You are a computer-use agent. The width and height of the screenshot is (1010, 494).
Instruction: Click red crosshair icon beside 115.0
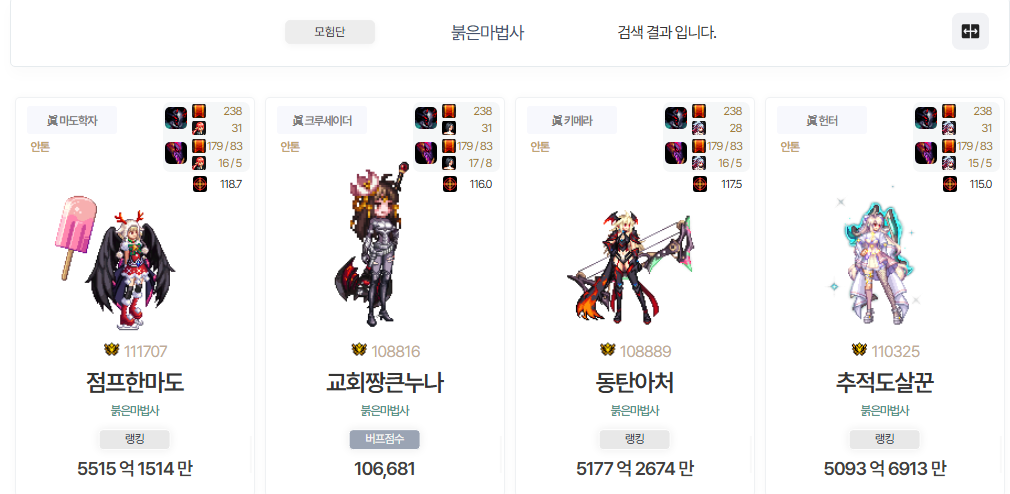949,184
